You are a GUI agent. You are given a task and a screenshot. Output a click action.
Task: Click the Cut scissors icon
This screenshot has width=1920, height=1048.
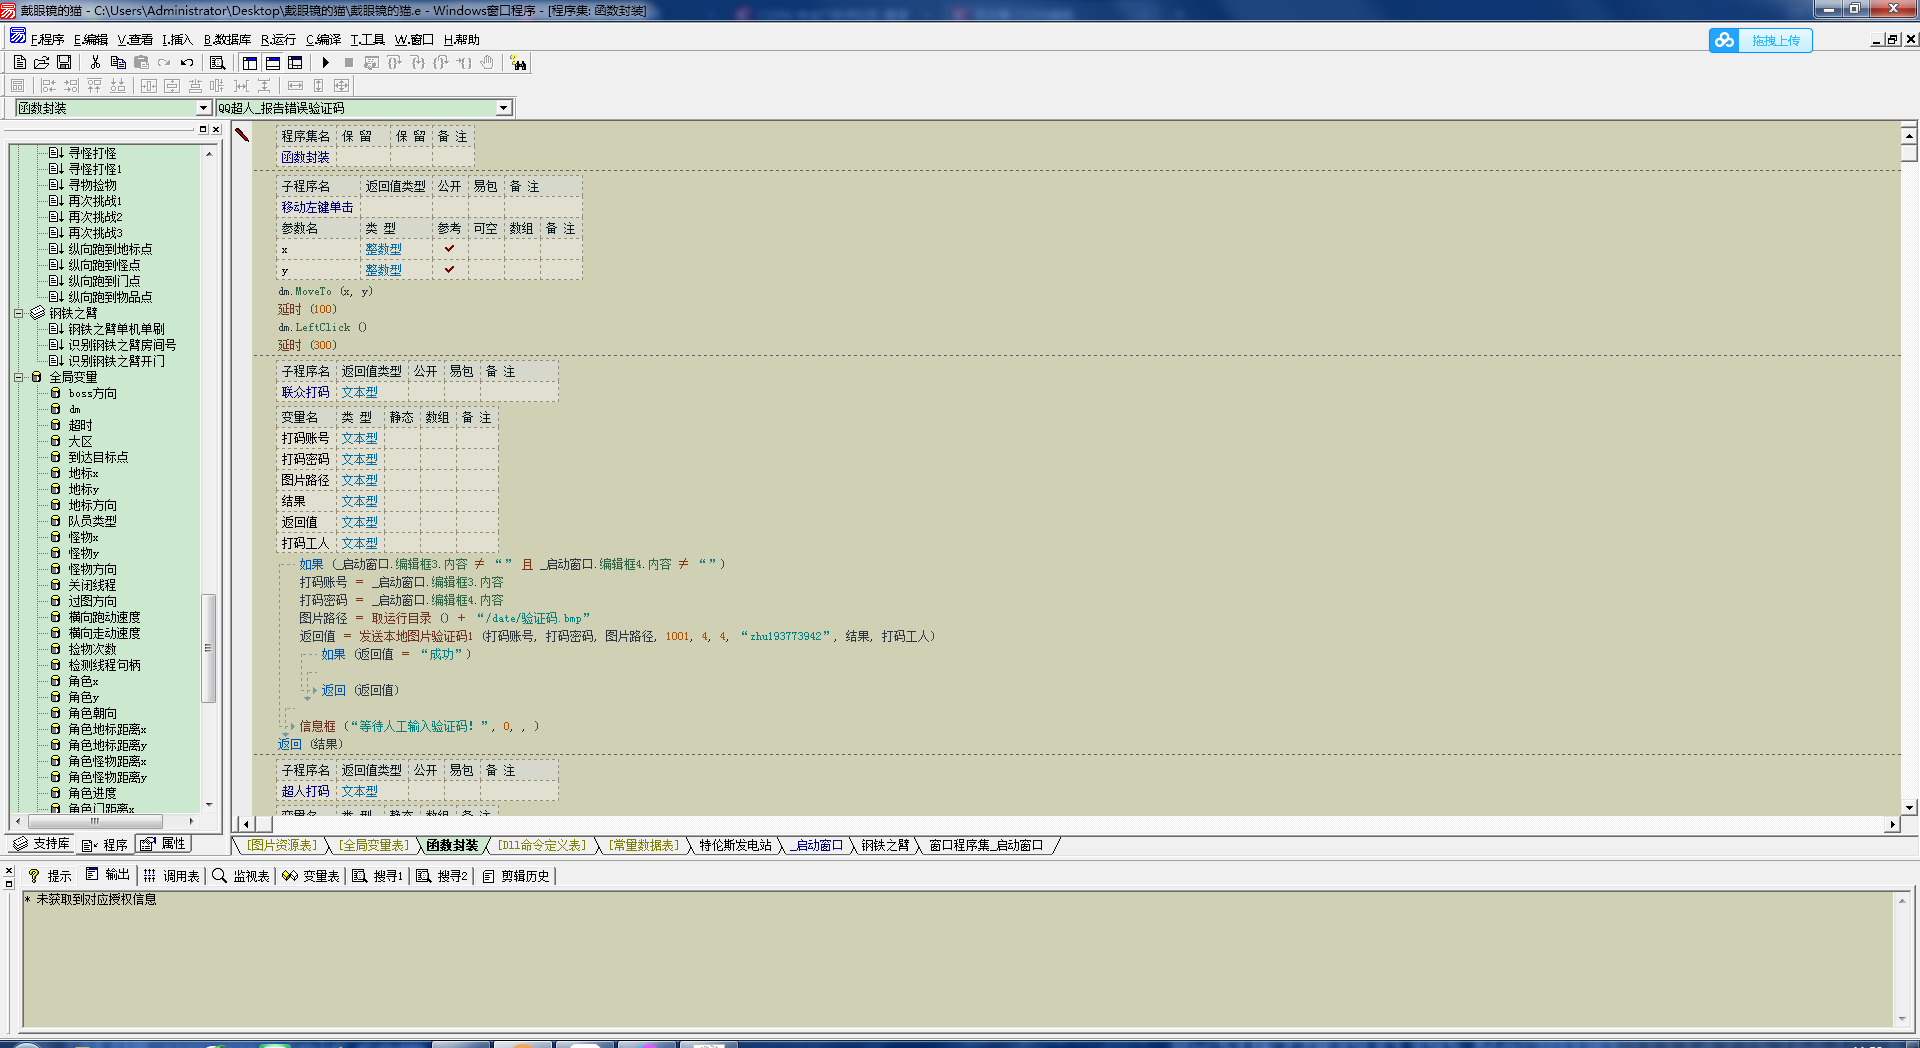pos(95,63)
